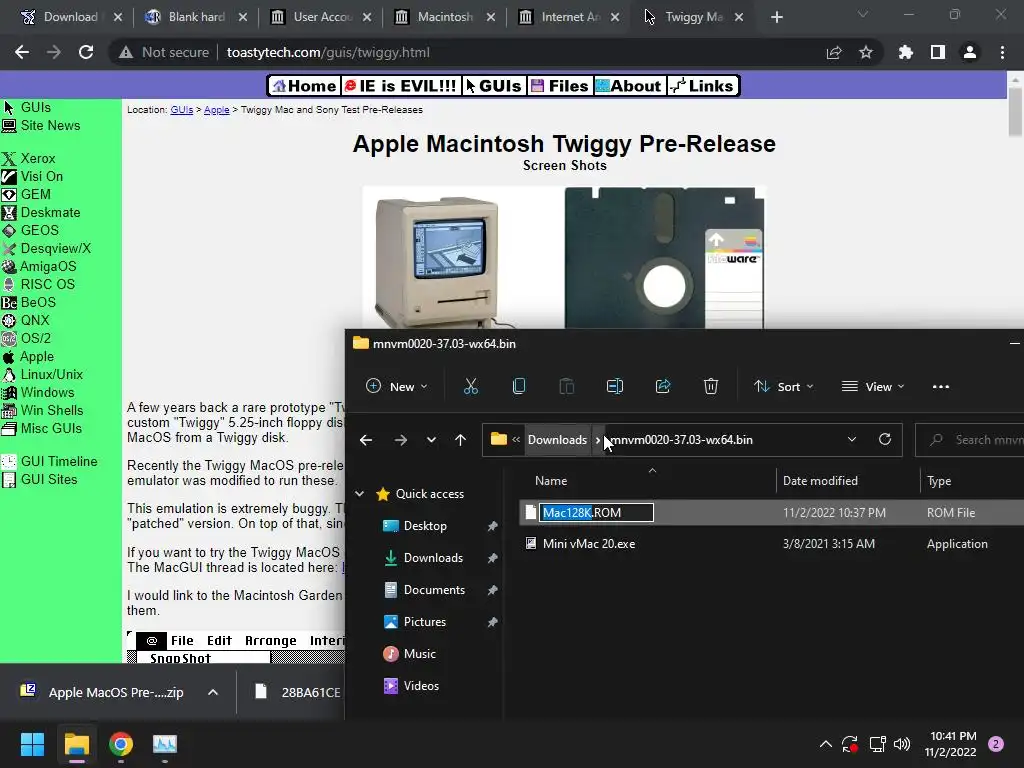The height and width of the screenshot is (768, 1024).
Task: Go up one folder in File Explorer
Action: pyautogui.click(x=460, y=440)
